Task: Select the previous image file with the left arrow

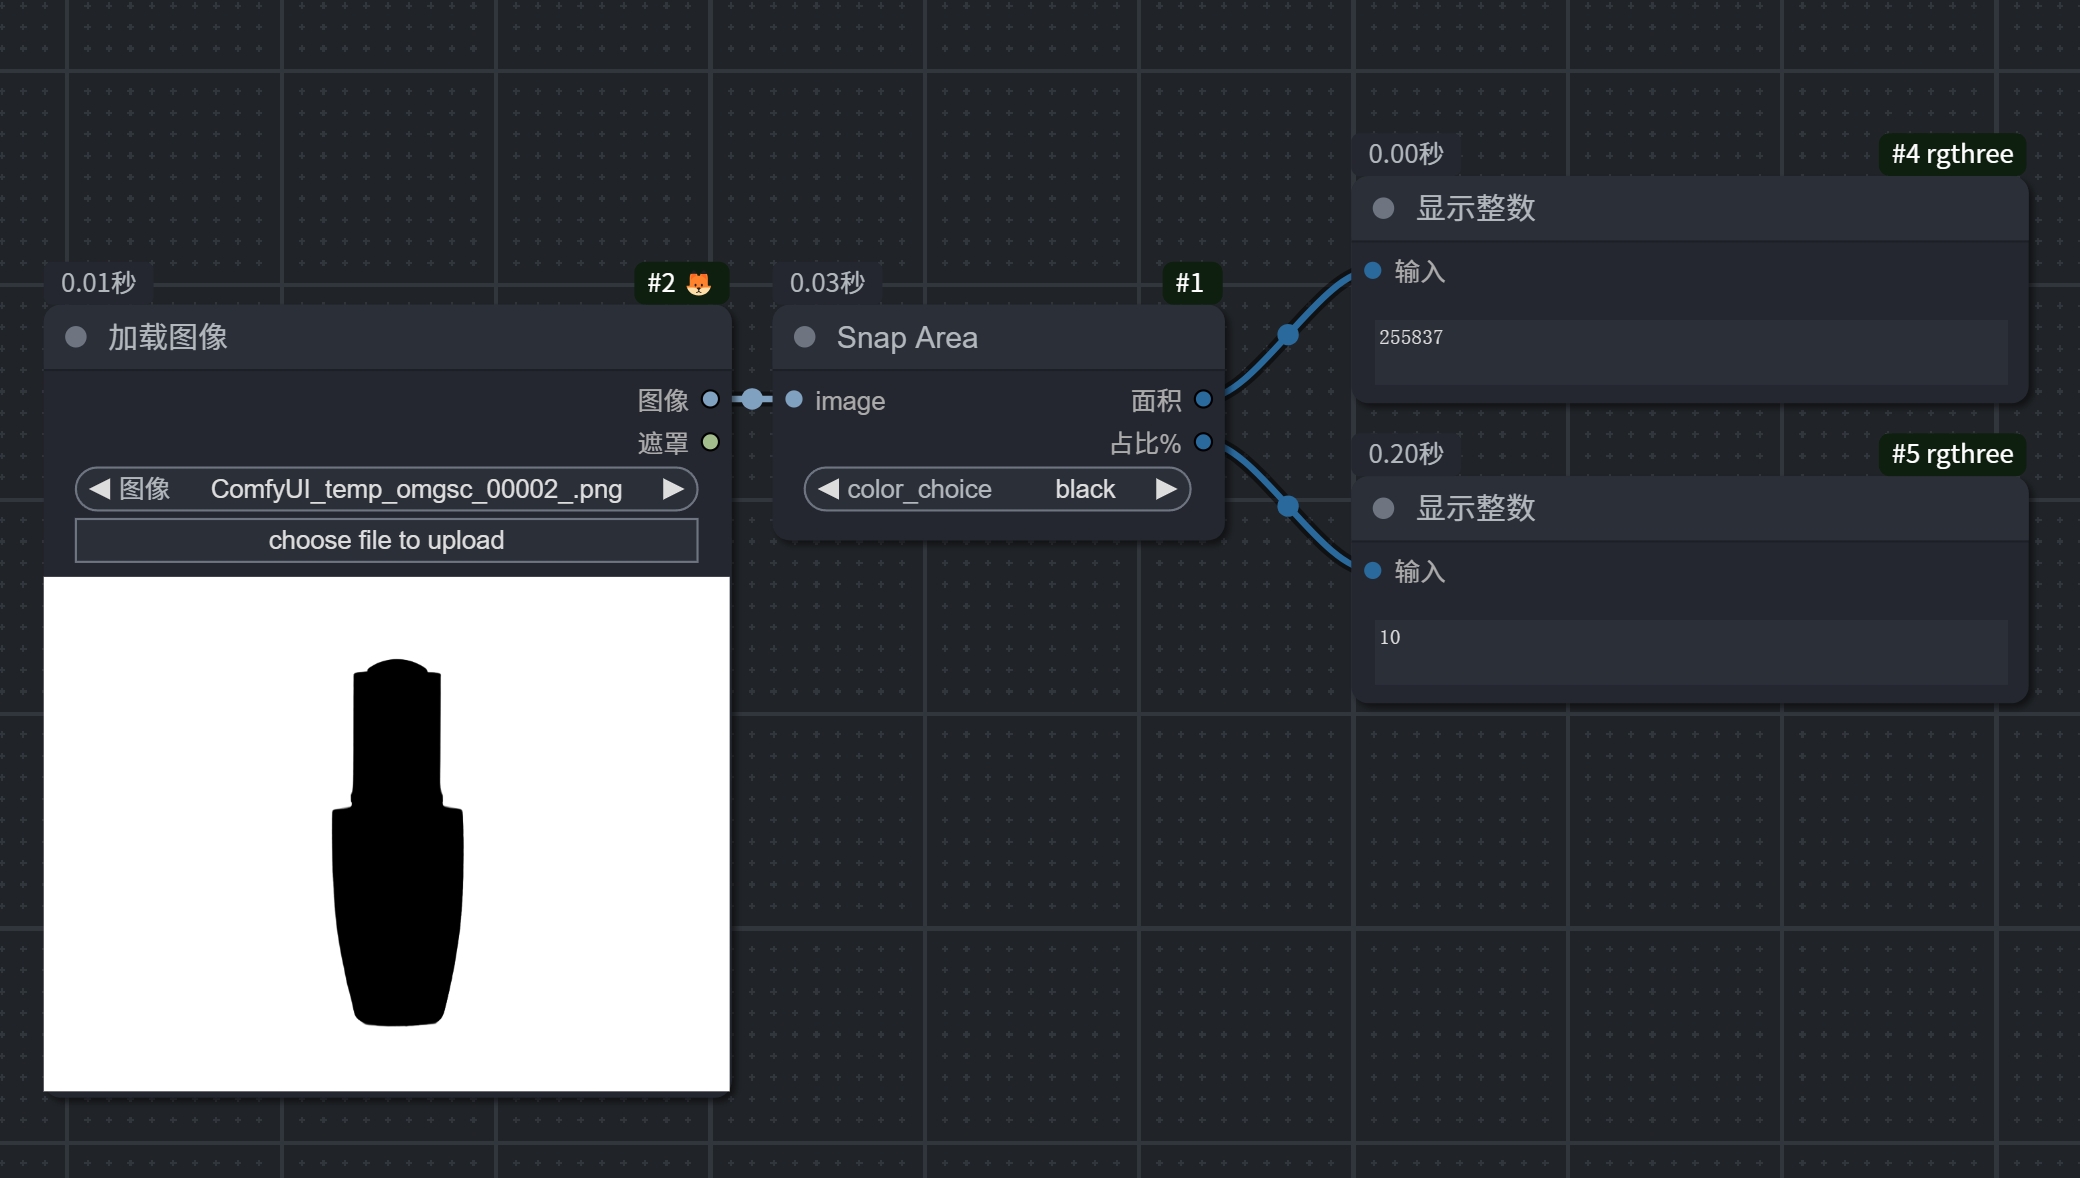Action: [x=99, y=489]
